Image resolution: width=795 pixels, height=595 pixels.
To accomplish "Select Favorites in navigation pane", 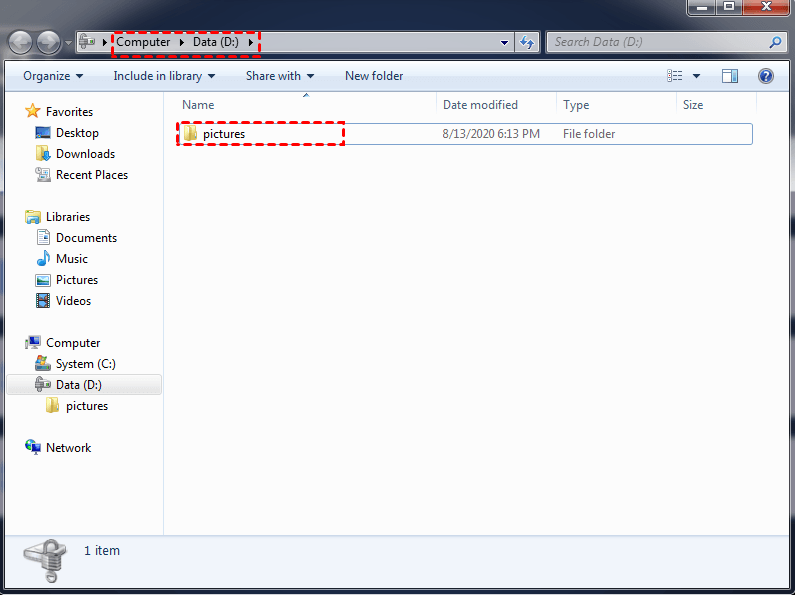I will (69, 111).
